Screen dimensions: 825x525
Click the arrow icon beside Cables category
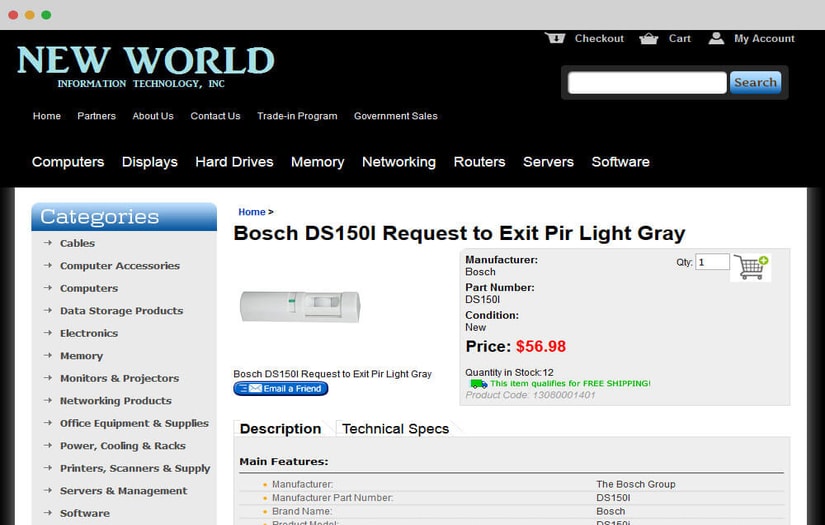click(x=48, y=243)
